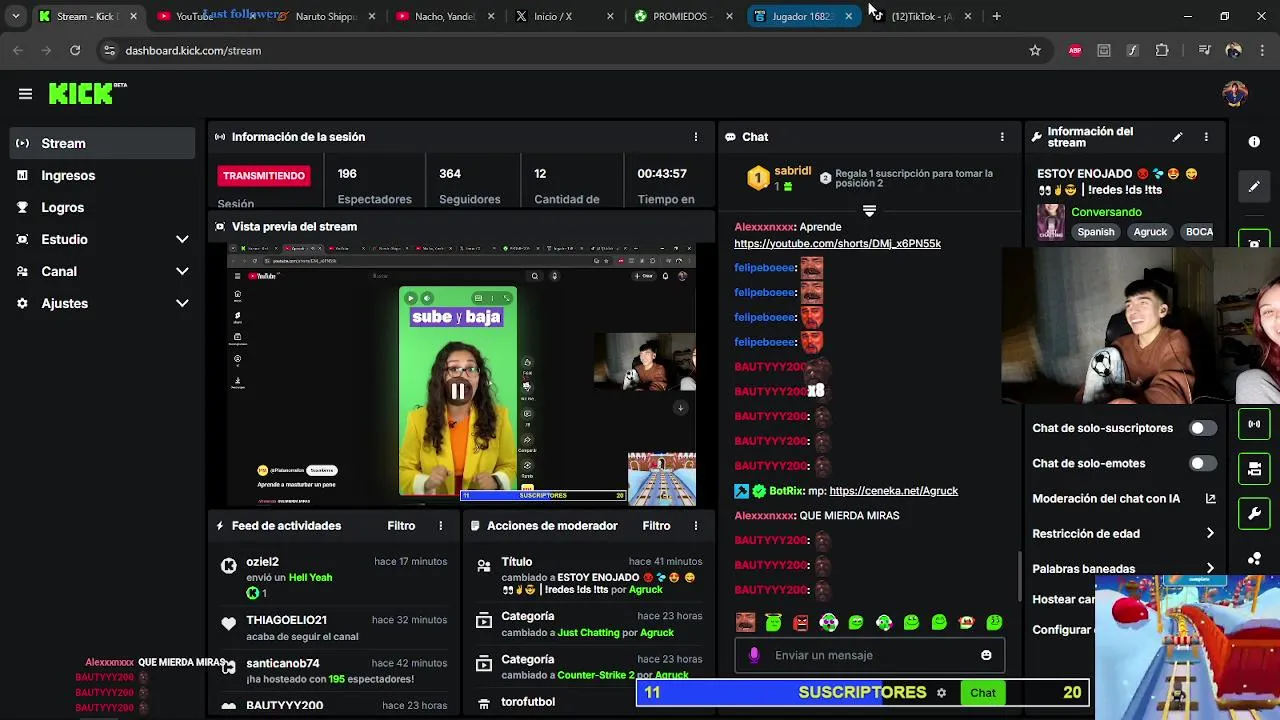
Task: Open the hamburger menu next to Kick logo
Action: (x=25, y=94)
